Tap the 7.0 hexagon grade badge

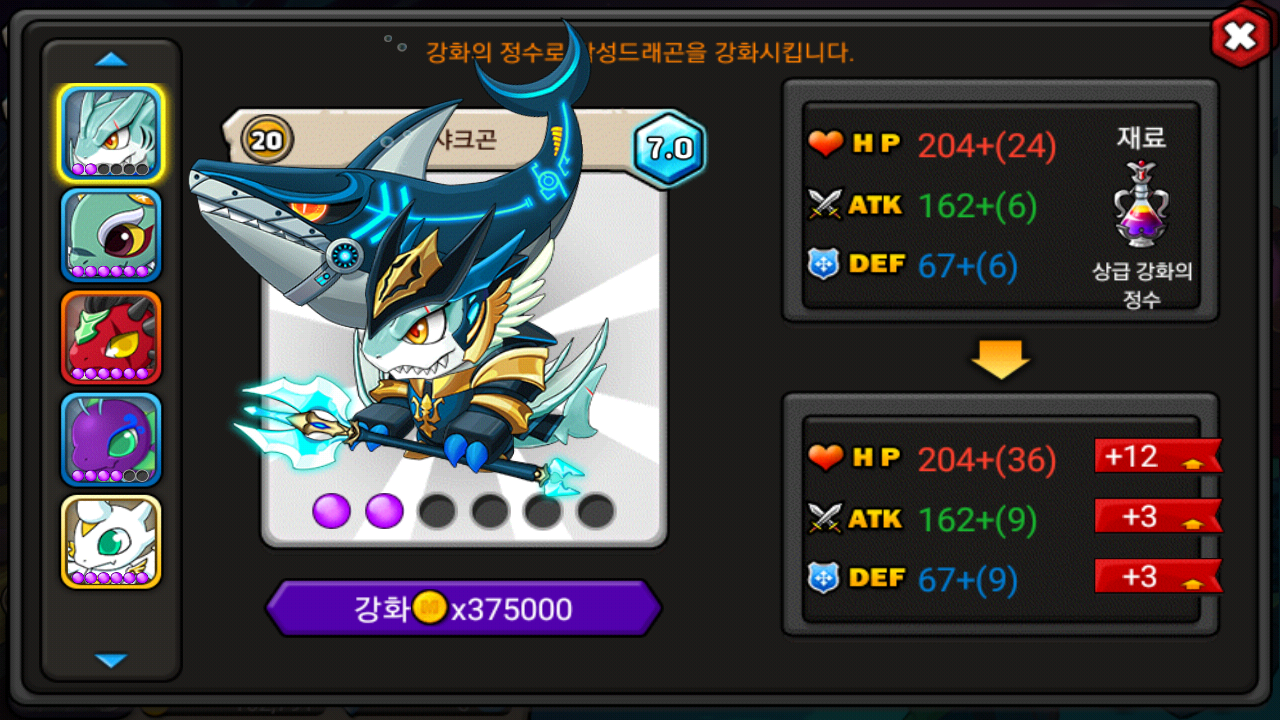pyautogui.click(x=669, y=149)
